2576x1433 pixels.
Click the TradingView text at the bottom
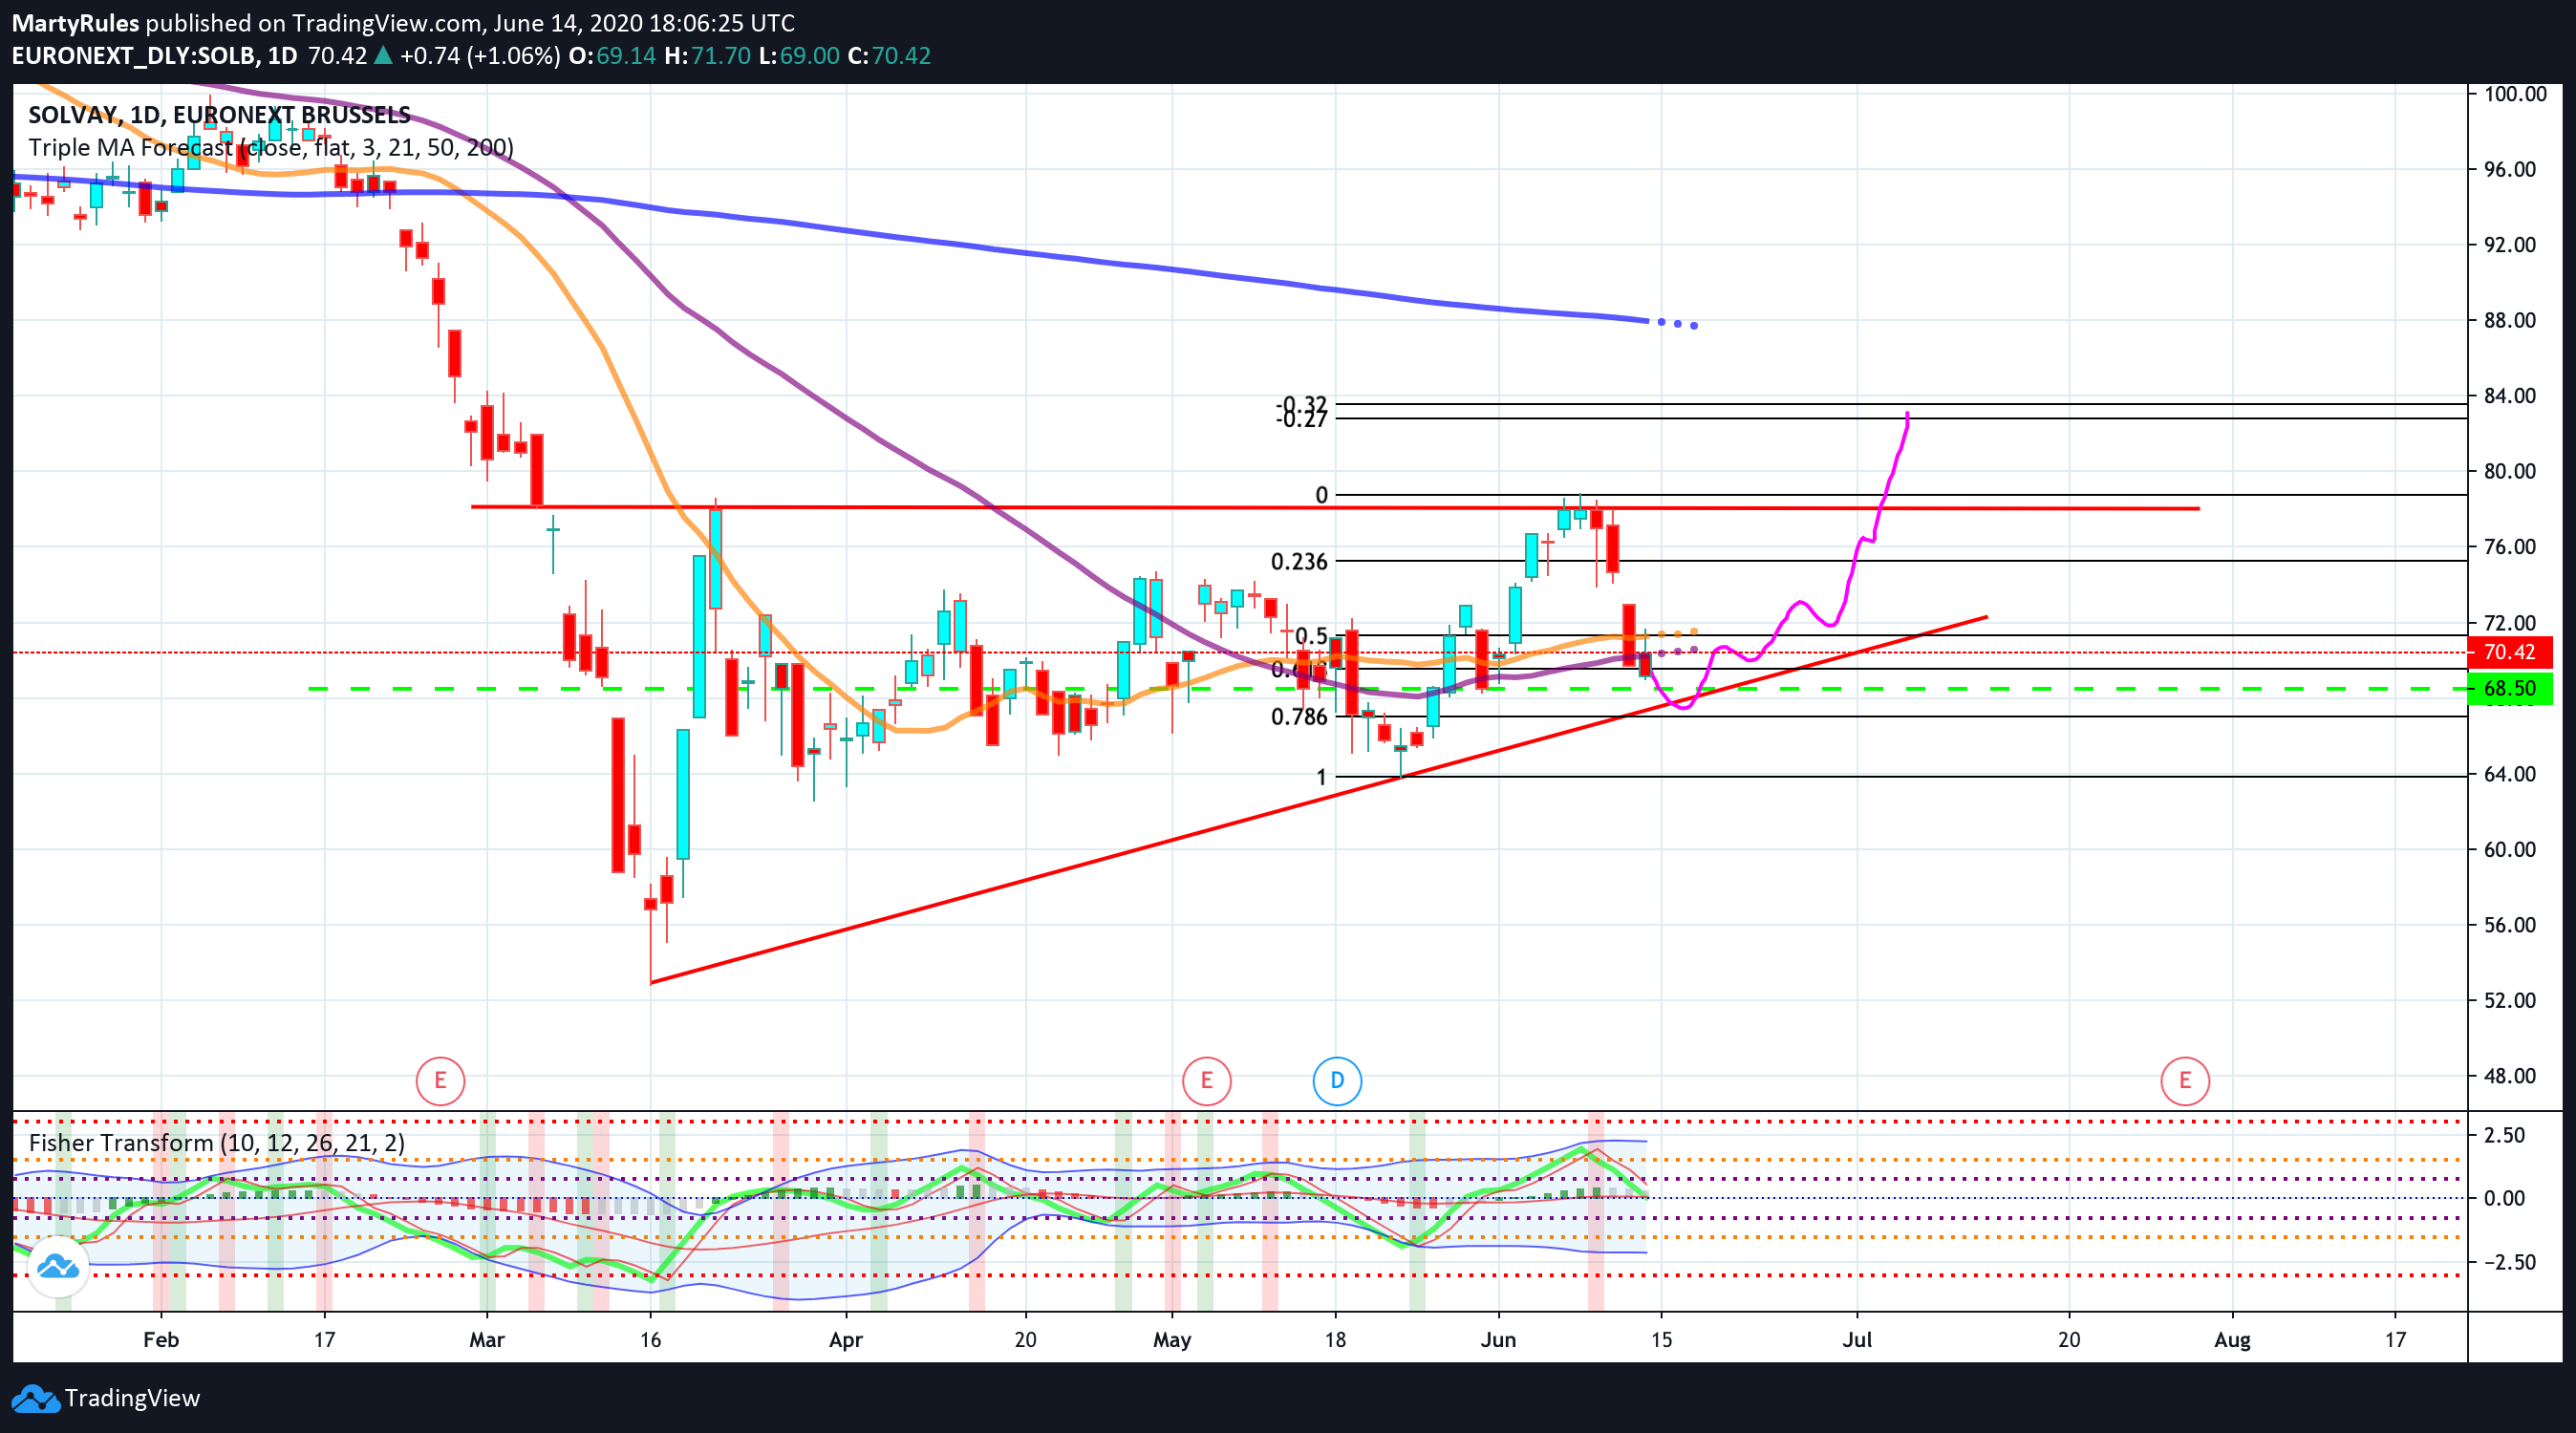click(132, 1398)
